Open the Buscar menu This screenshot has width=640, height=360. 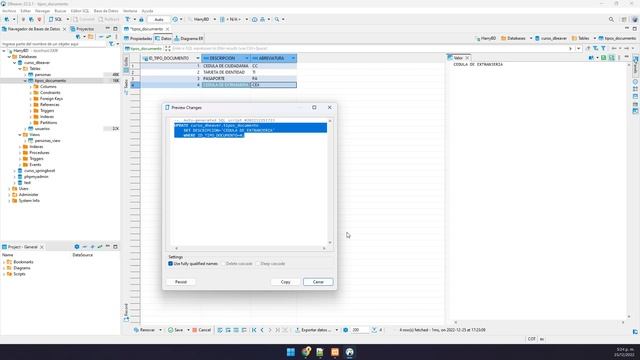click(60, 11)
